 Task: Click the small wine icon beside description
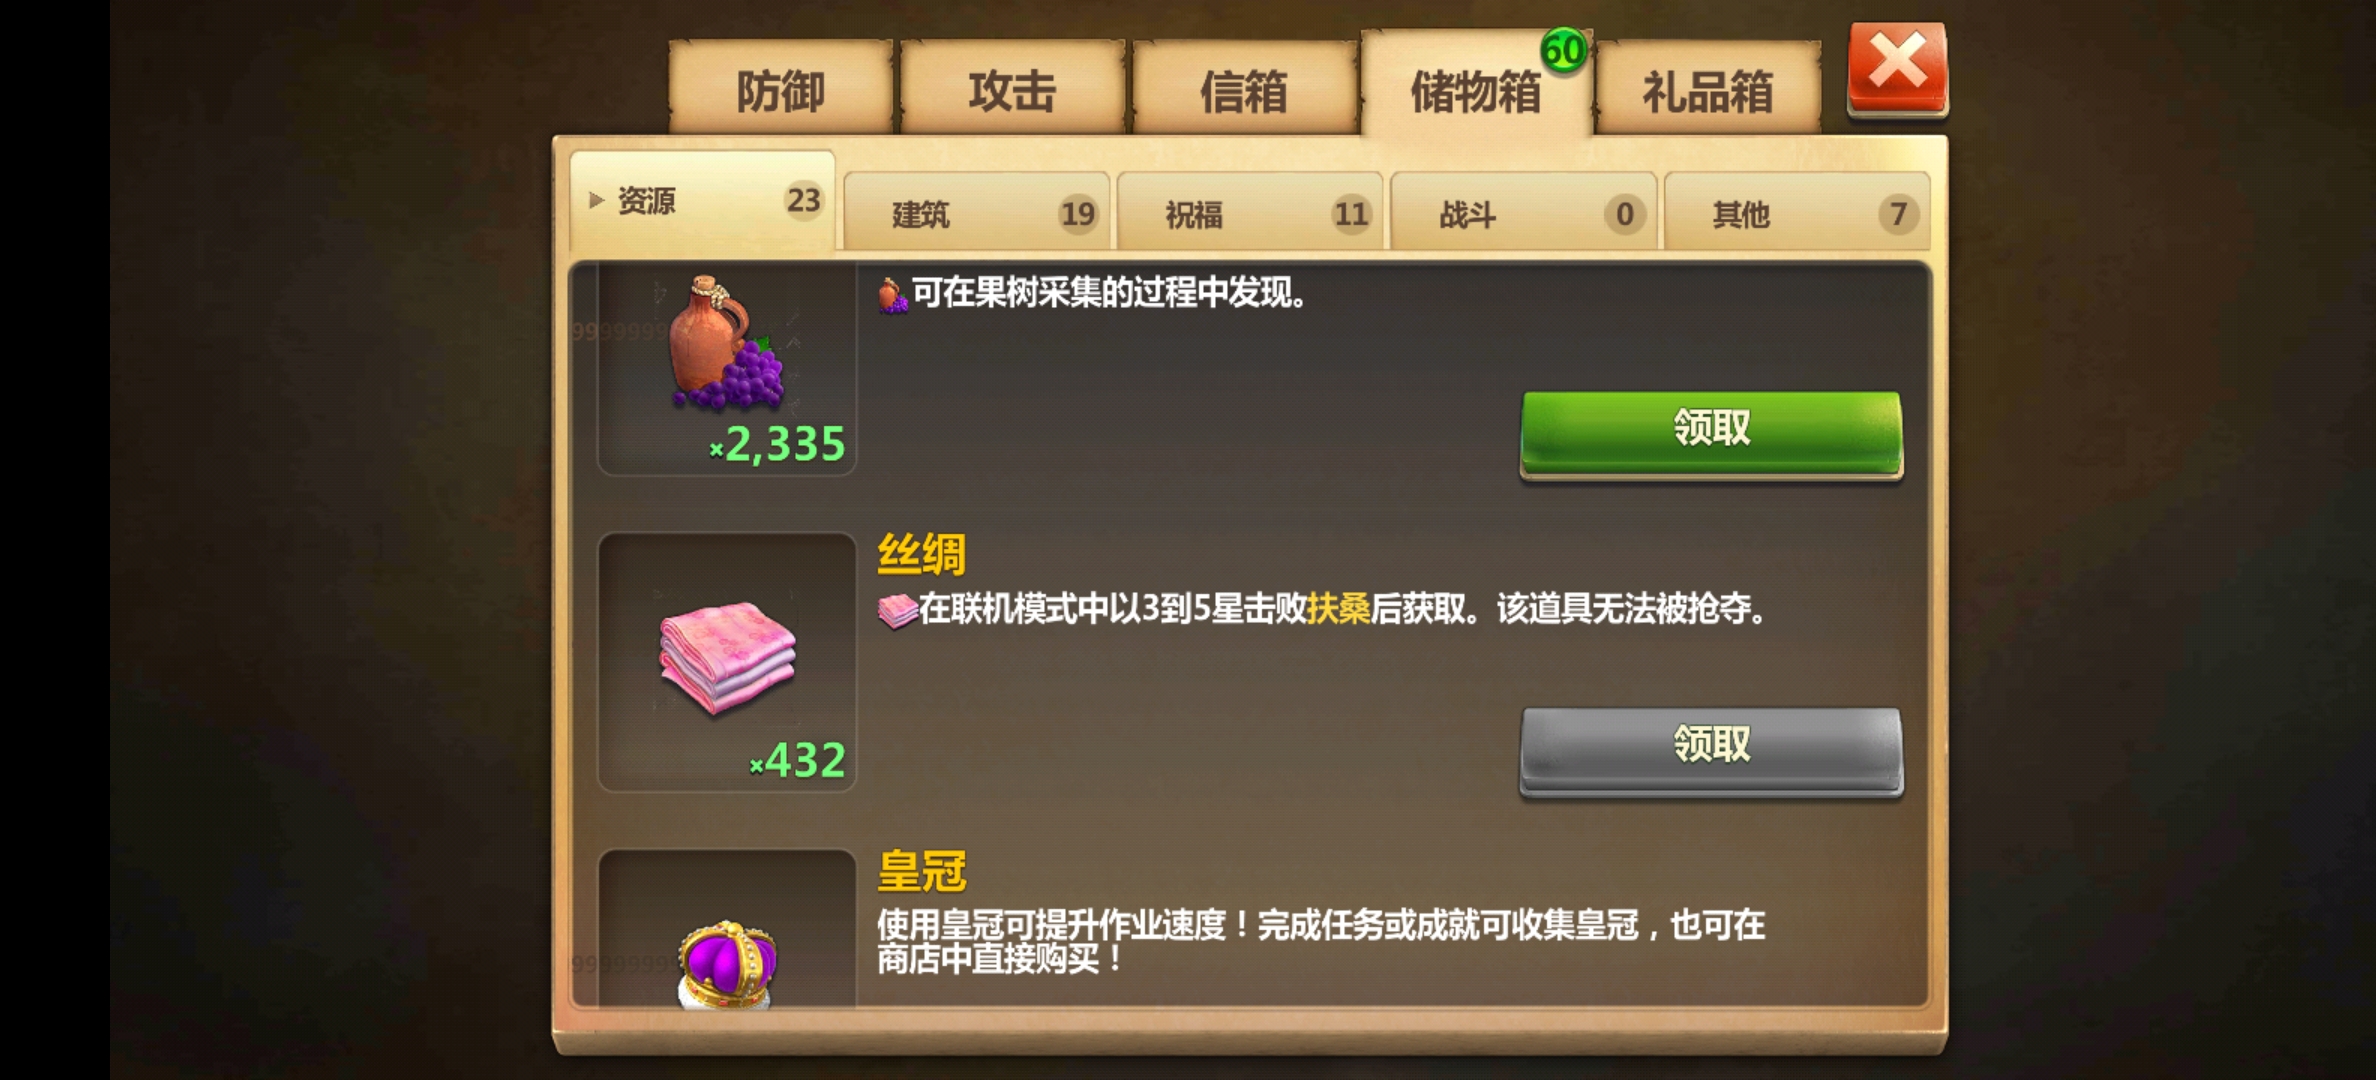(x=892, y=296)
